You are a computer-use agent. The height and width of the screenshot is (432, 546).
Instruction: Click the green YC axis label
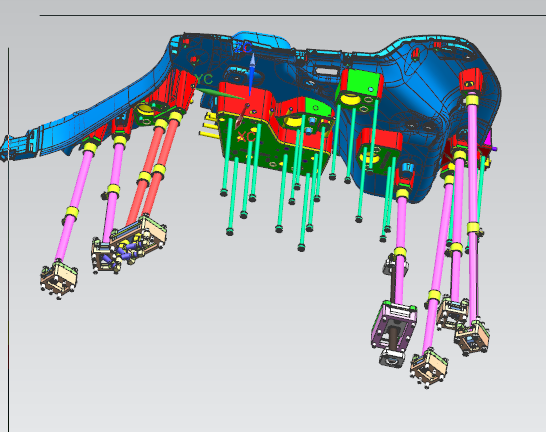[x=204, y=79]
